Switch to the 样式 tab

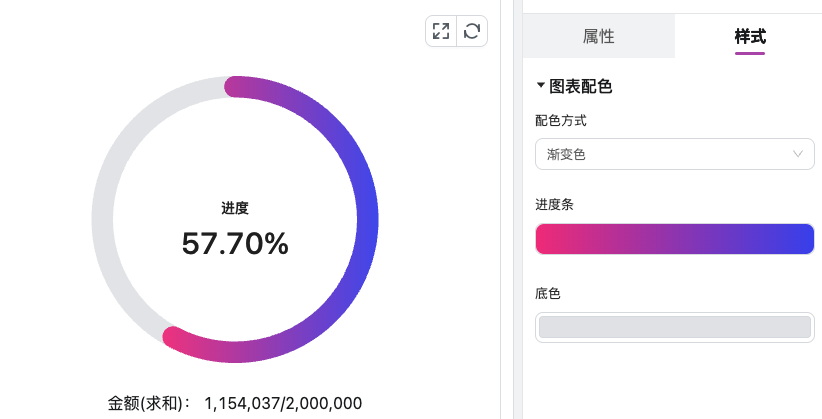[750, 36]
